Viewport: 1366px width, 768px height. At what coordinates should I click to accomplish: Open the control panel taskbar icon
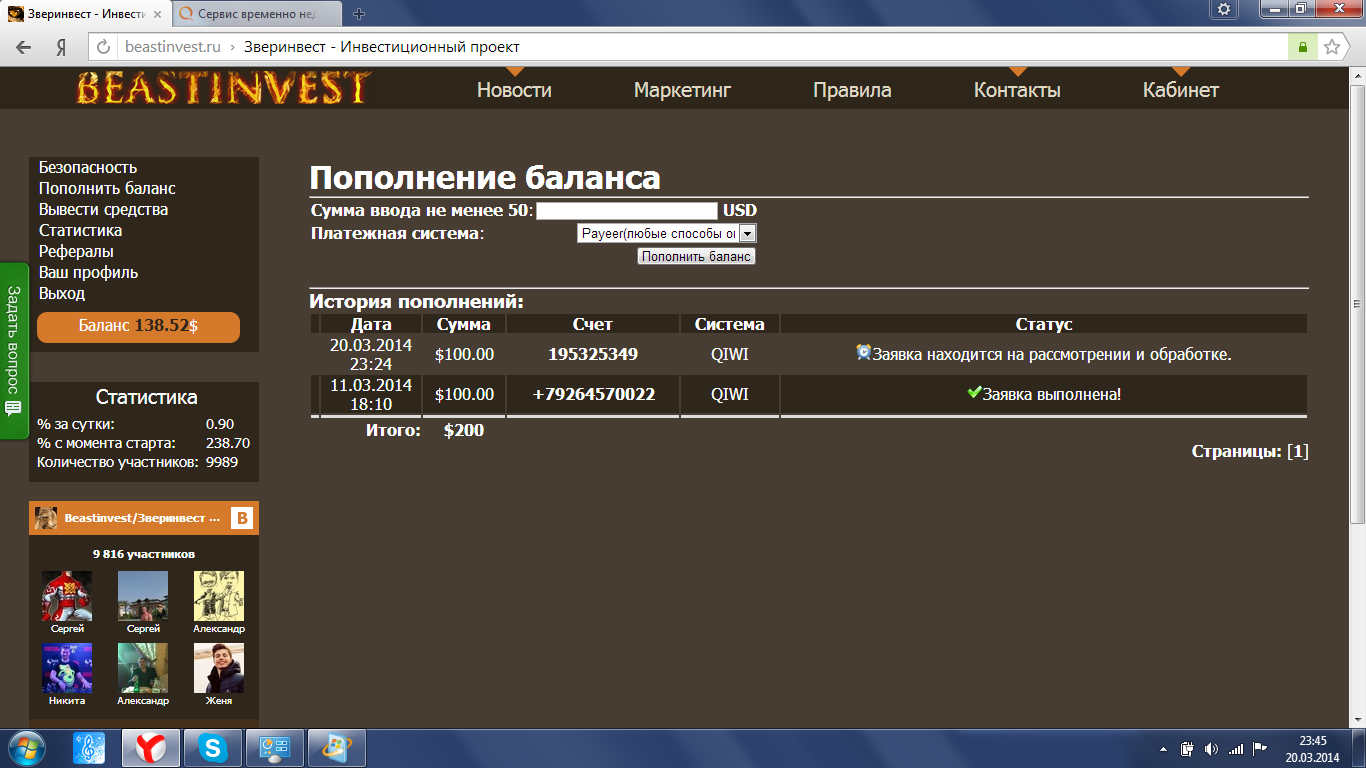click(x=274, y=748)
